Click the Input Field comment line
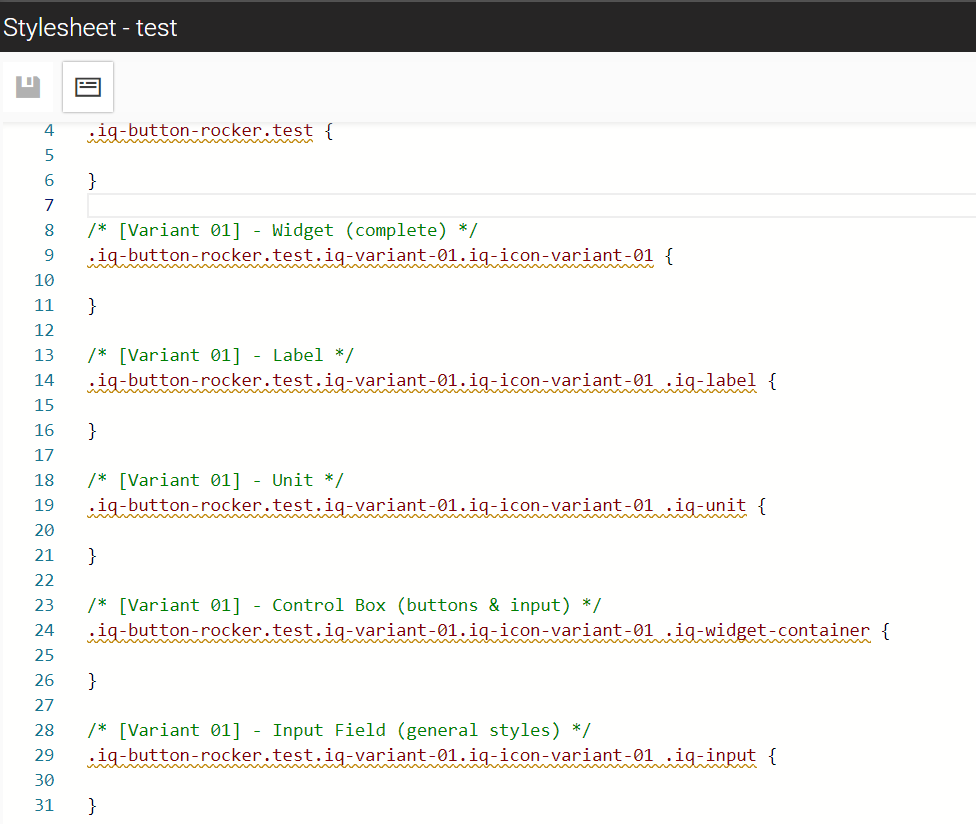The image size is (976, 824). tap(339, 730)
